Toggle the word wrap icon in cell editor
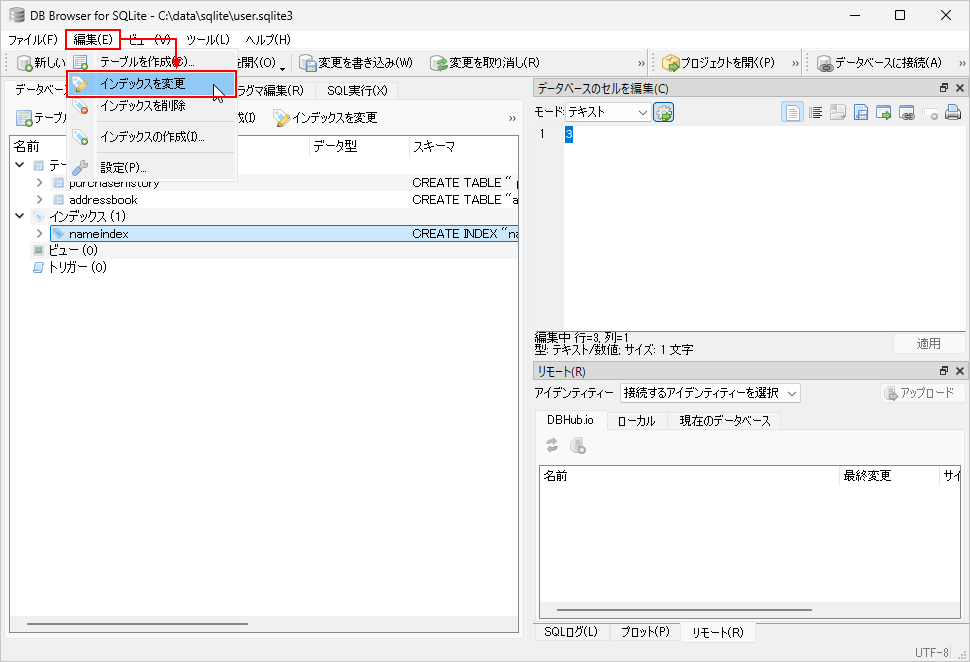Image resolution: width=970 pixels, height=662 pixels. pos(815,113)
